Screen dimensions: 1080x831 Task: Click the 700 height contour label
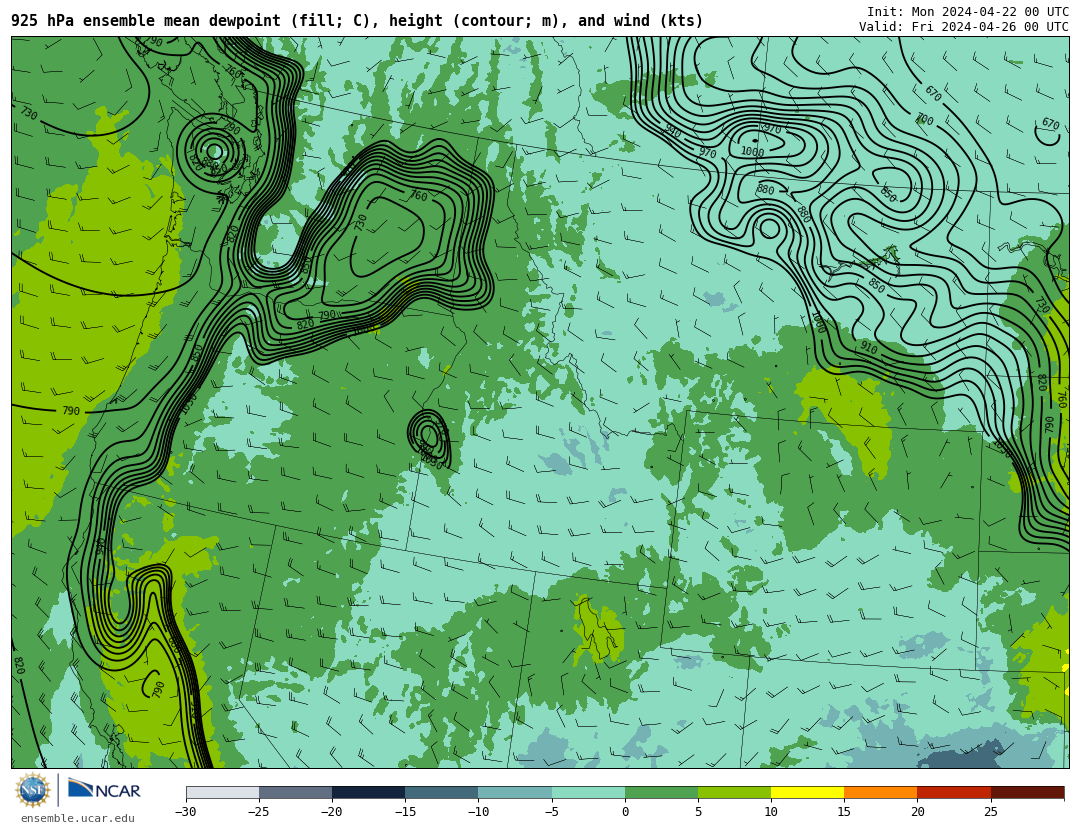pyautogui.click(x=924, y=119)
